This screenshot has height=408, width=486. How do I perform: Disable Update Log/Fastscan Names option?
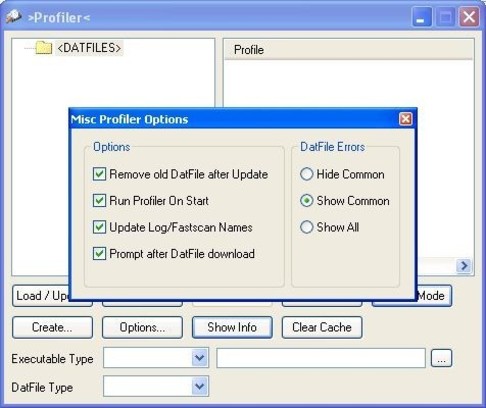click(99, 227)
